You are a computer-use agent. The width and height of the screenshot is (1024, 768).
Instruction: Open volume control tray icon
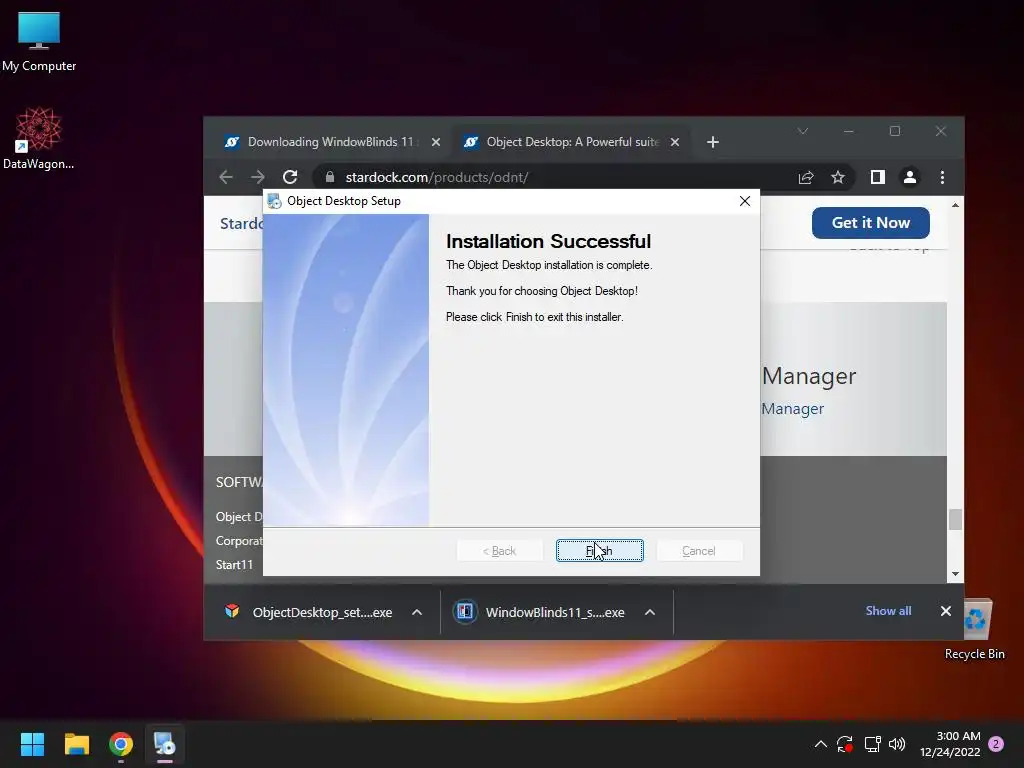[x=897, y=744]
